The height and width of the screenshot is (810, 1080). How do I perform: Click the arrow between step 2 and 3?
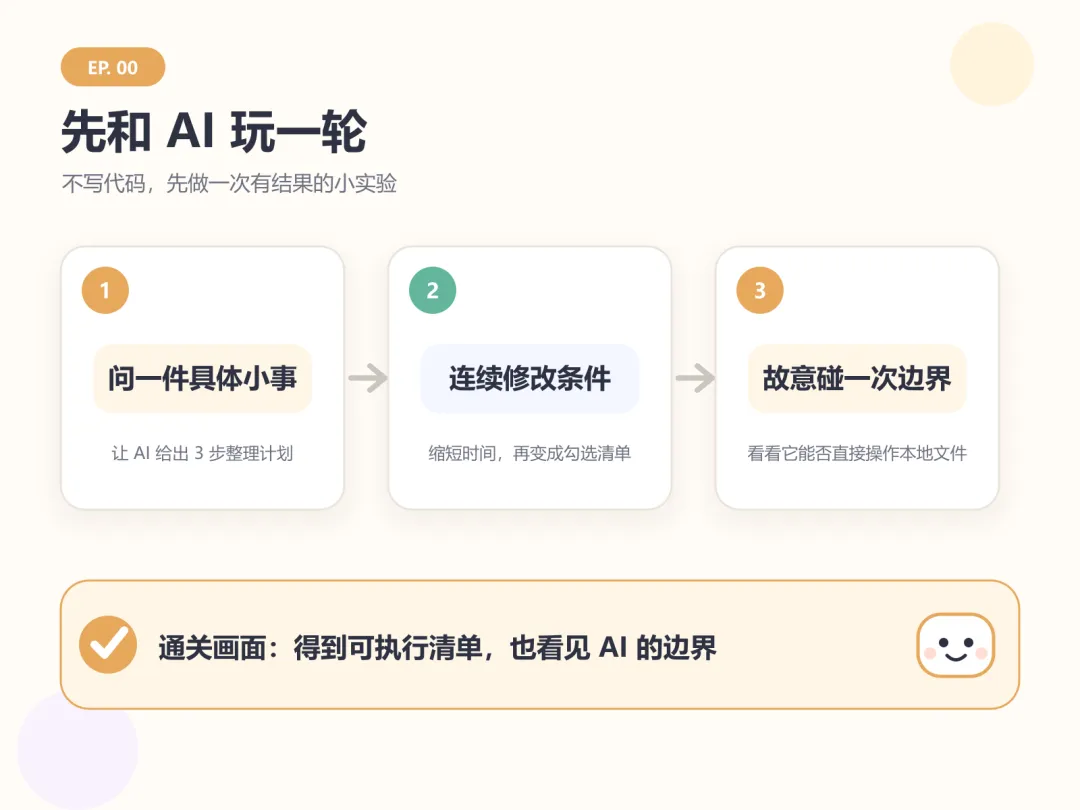pos(695,377)
